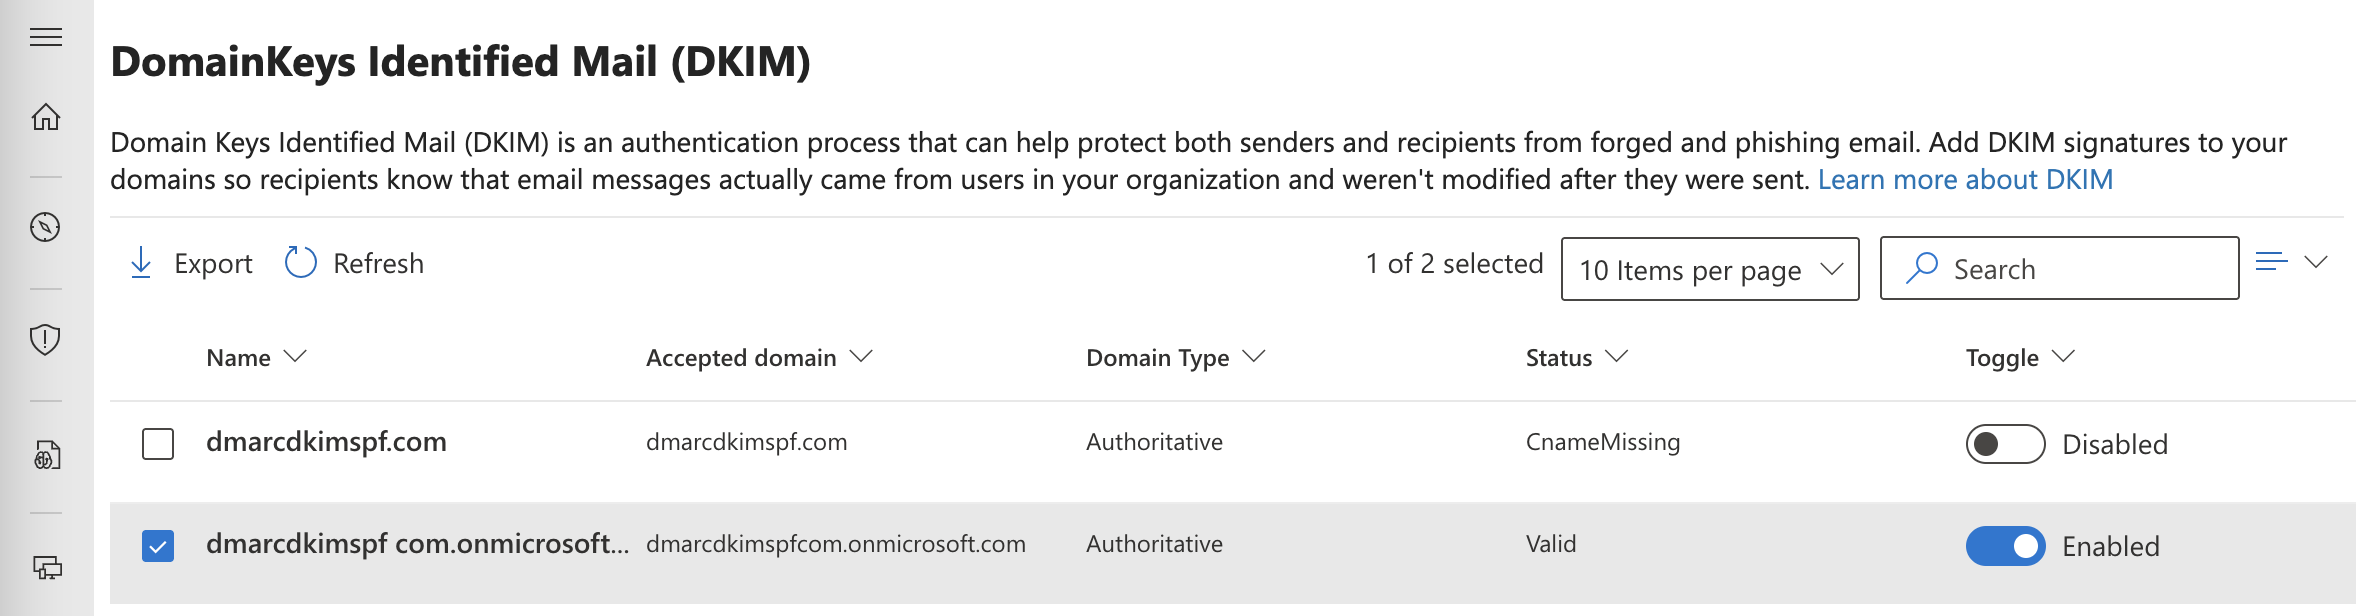
Task: Expand the Status column chevron
Action: [x=1617, y=356]
